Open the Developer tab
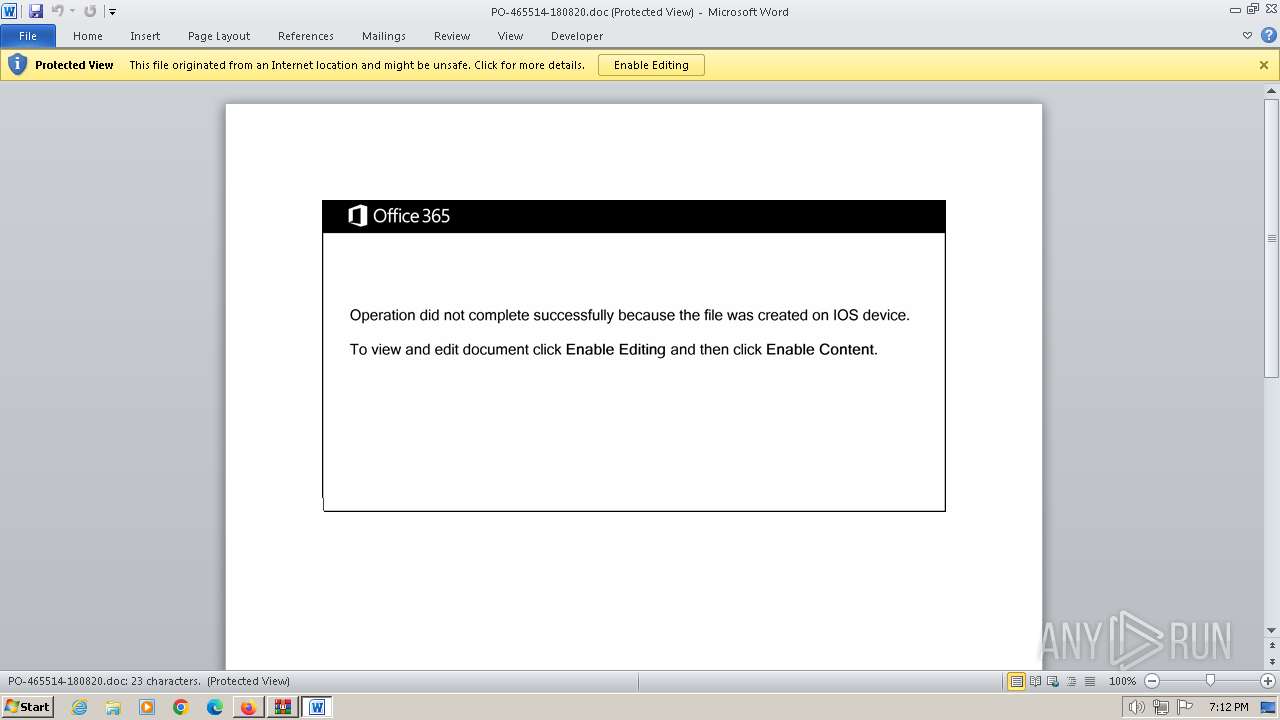1280x720 pixels. tap(577, 36)
